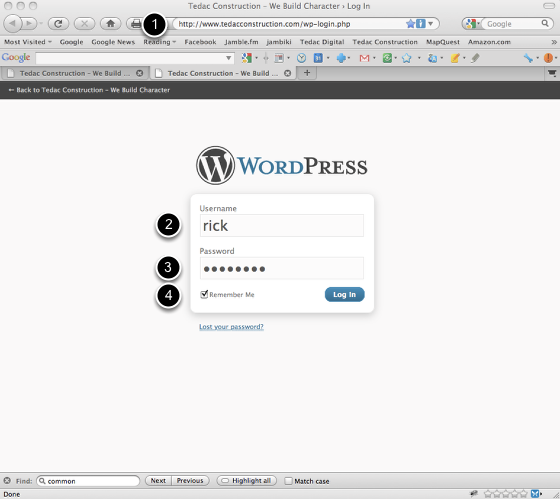Click the Password input field
Image resolution: width=560 pixels, height=499 pixels.
point(282,268)
